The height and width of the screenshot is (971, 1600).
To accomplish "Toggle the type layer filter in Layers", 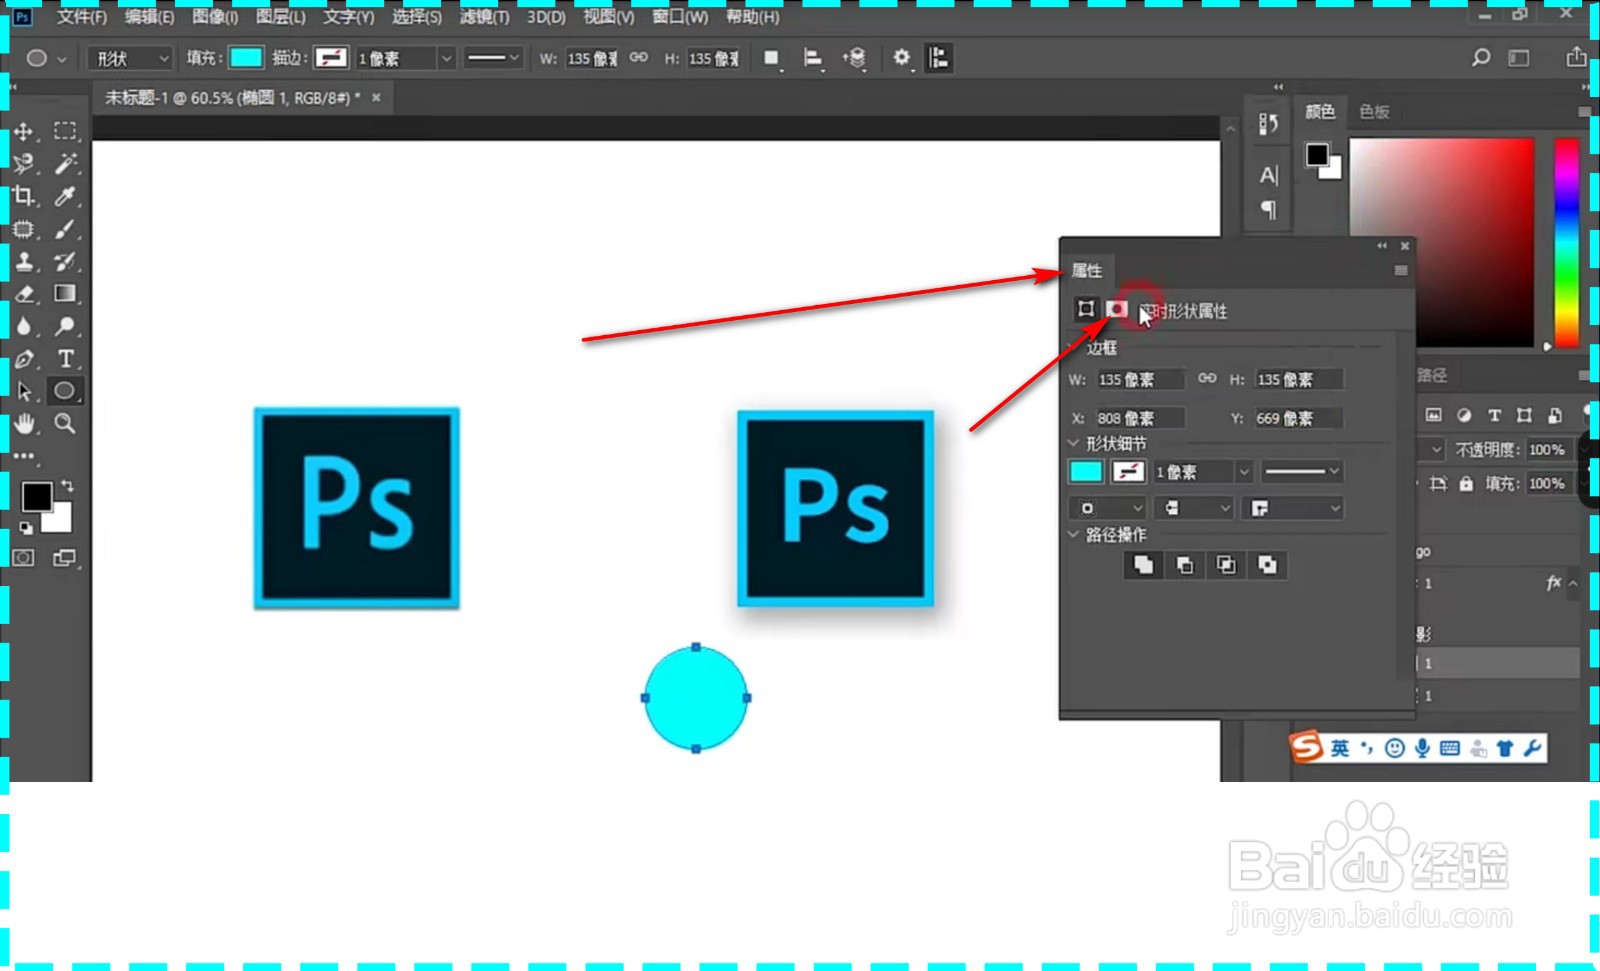I will pos(1494,415).
